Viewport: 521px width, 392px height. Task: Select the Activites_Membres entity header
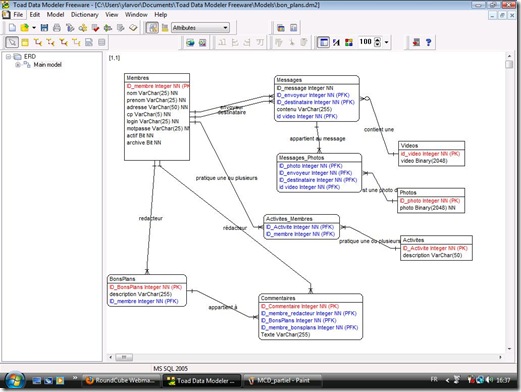click(302, 219)
